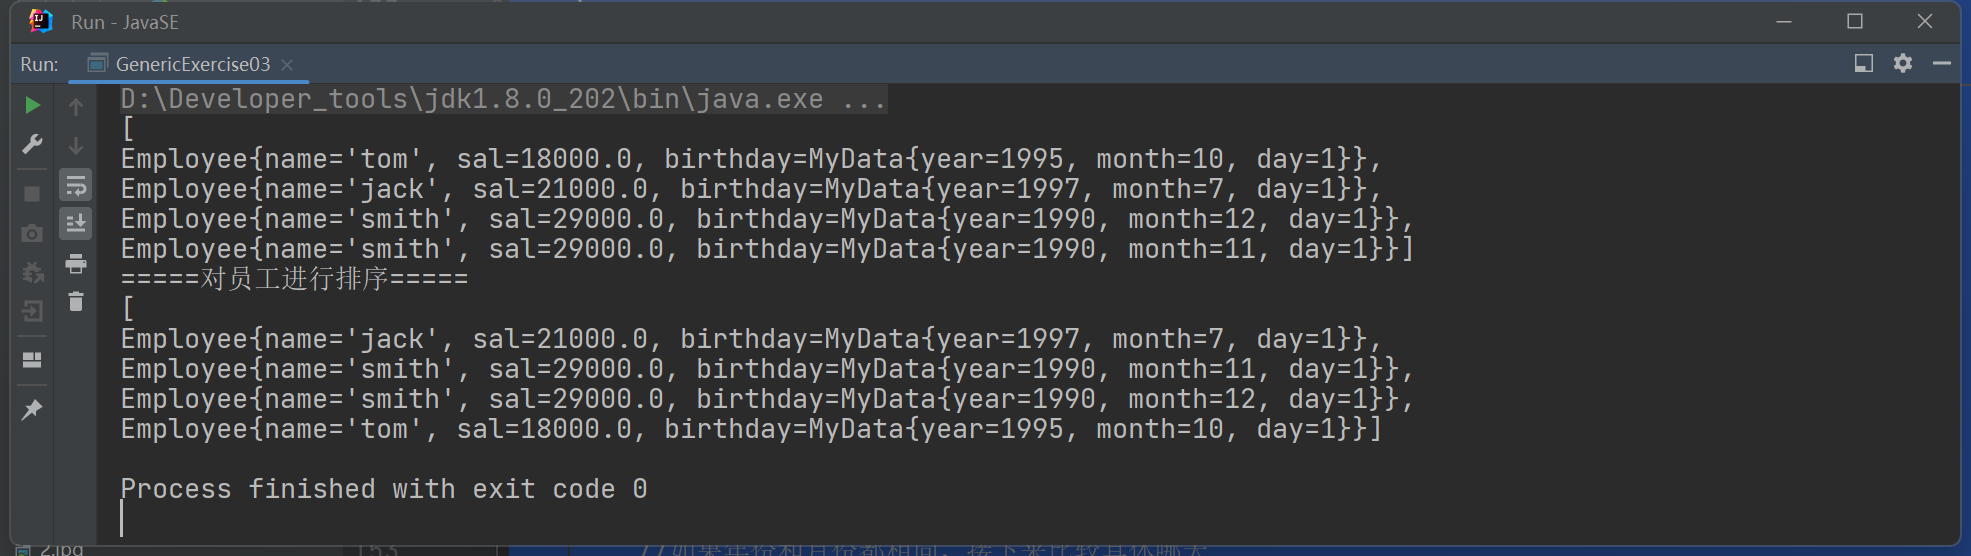Clear console output with trash icon

[76, 301]
